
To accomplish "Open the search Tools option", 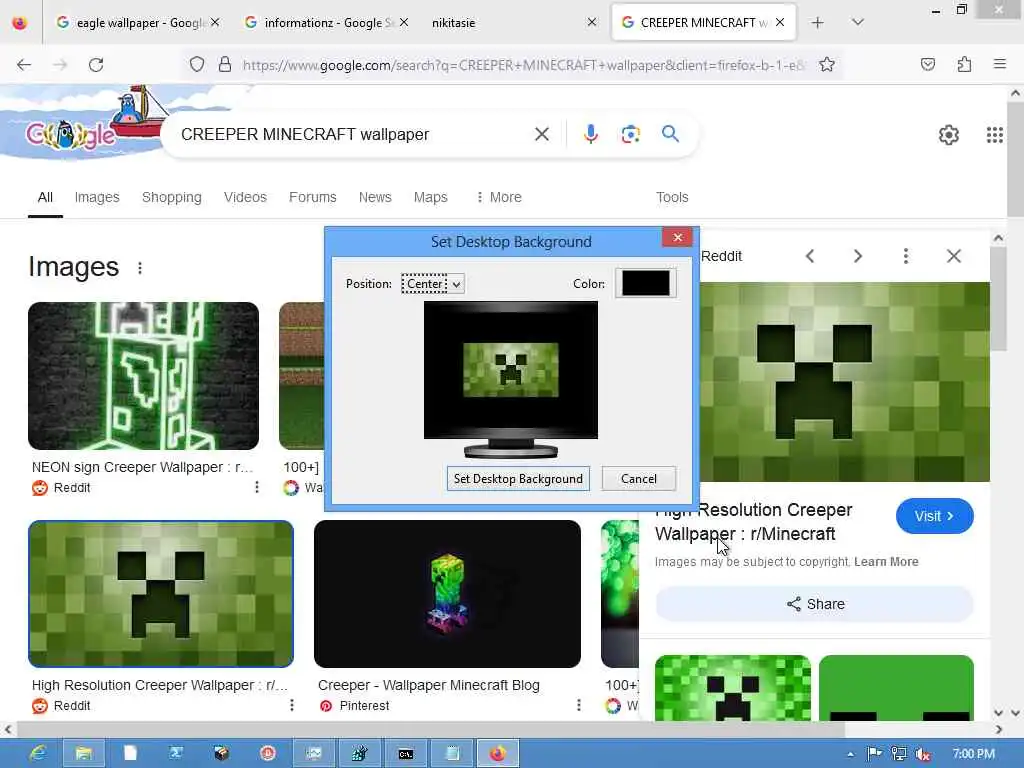I will point(672,197).
